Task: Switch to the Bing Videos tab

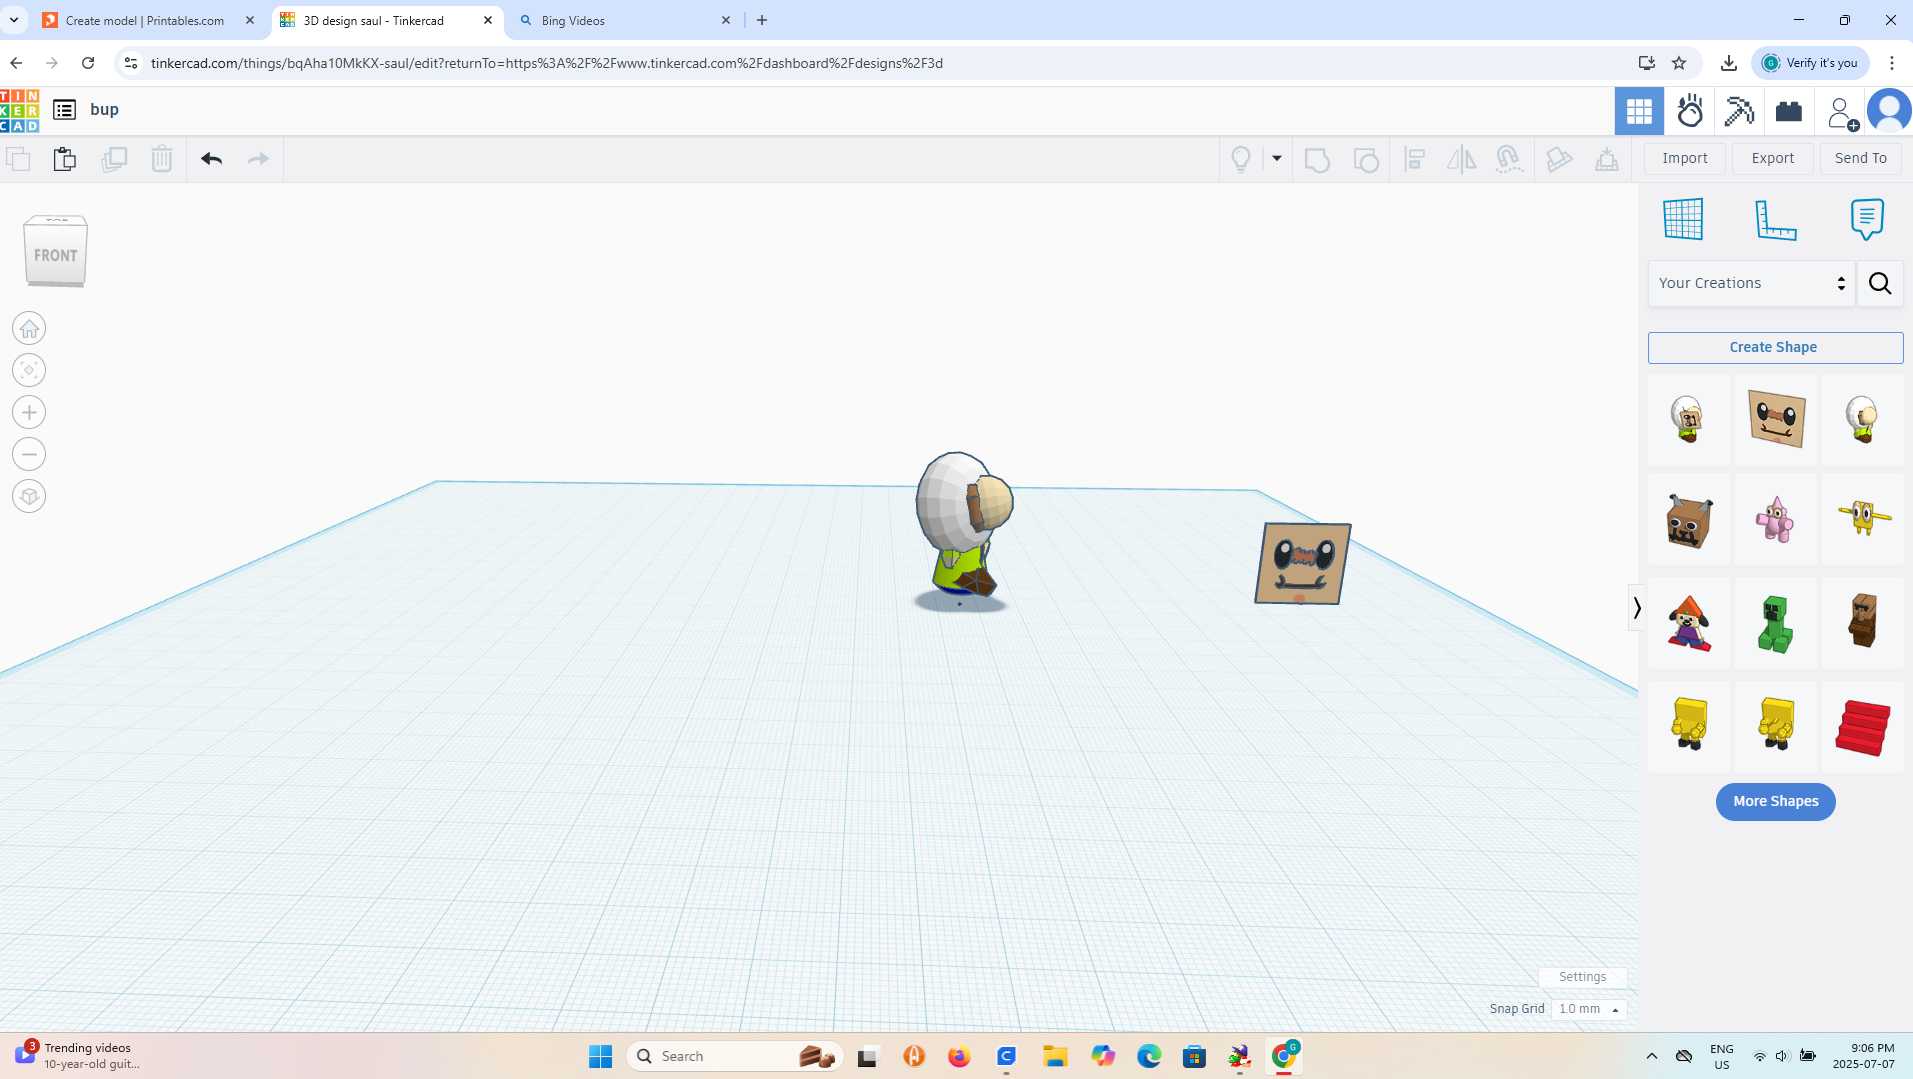Action: [x=625, y=20]
